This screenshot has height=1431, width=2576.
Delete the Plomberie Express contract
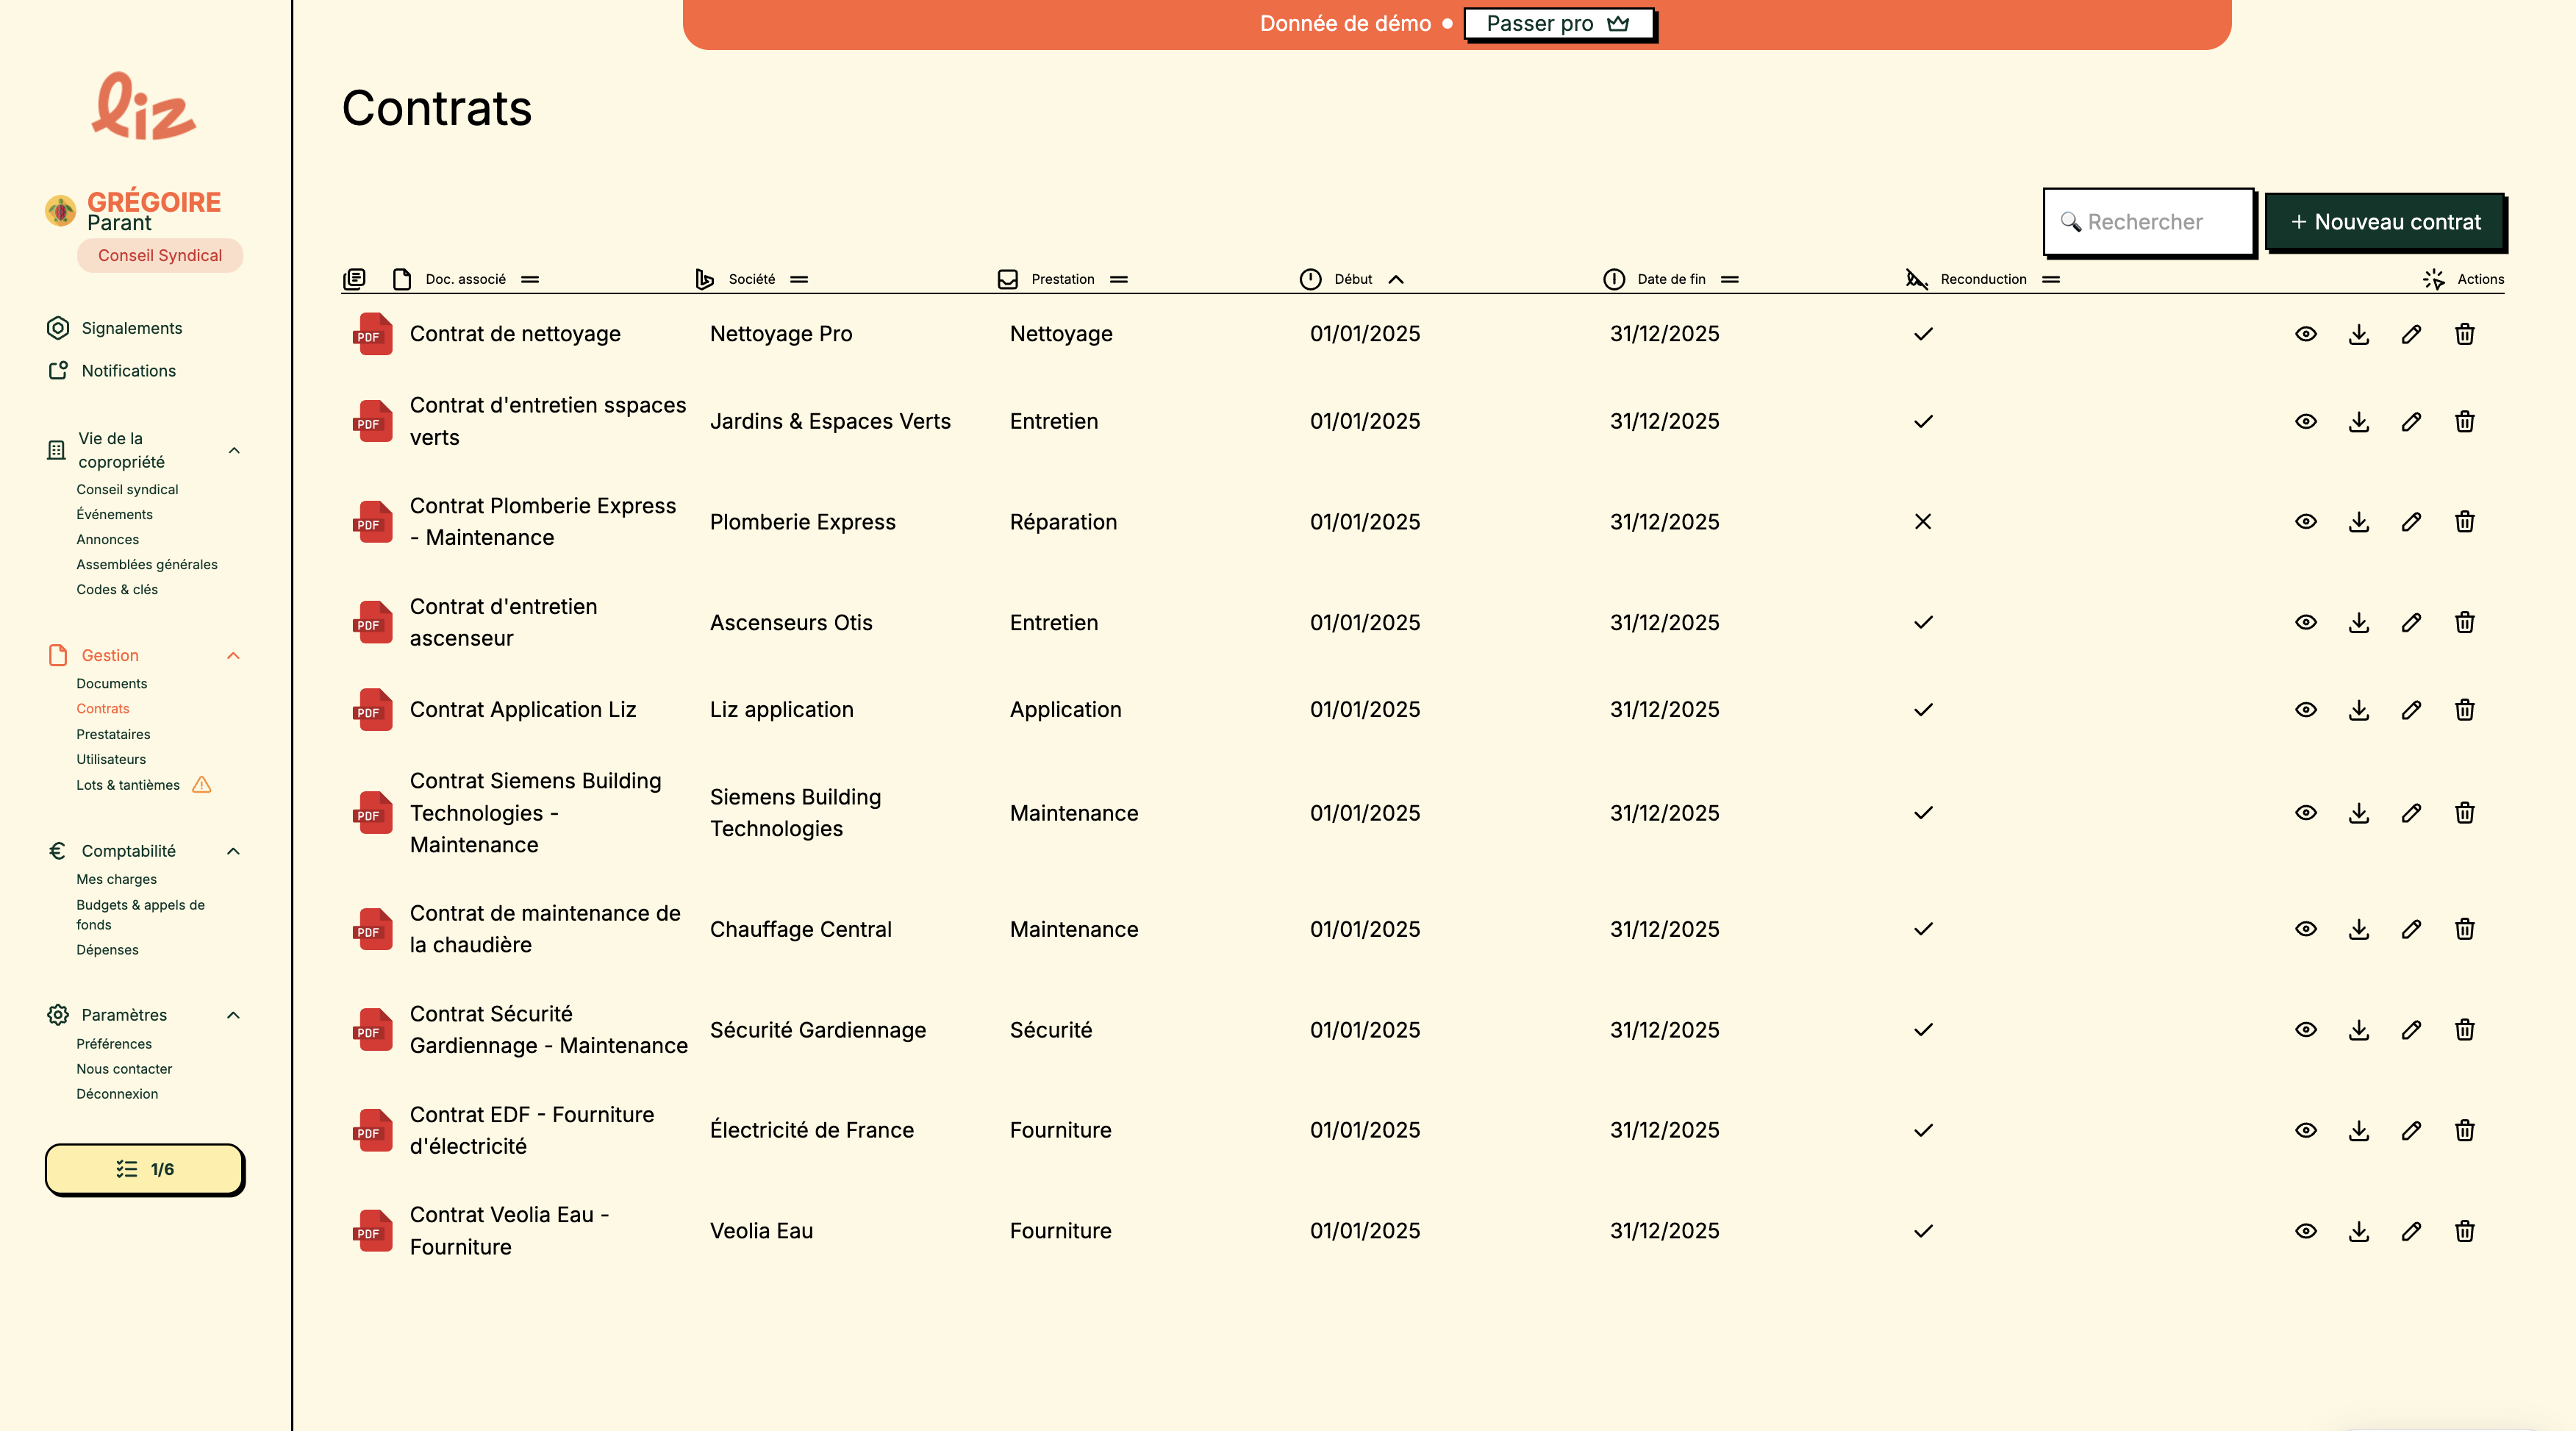tap(2464, 522)
